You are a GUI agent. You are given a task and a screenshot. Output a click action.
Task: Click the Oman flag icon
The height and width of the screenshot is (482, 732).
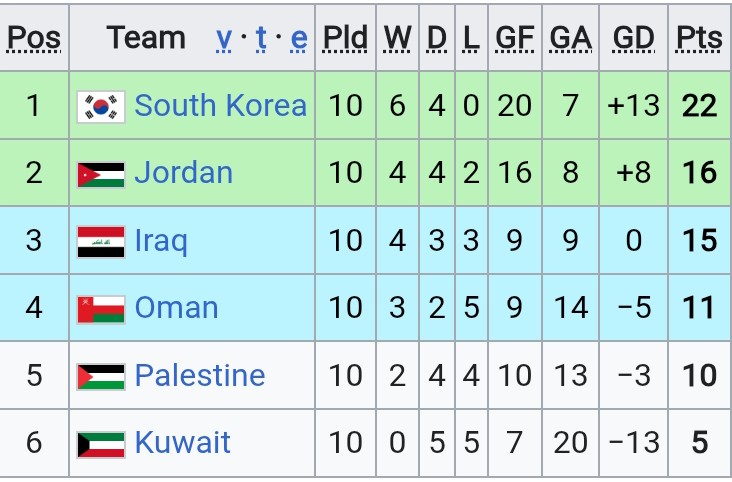tap(101, 309)
